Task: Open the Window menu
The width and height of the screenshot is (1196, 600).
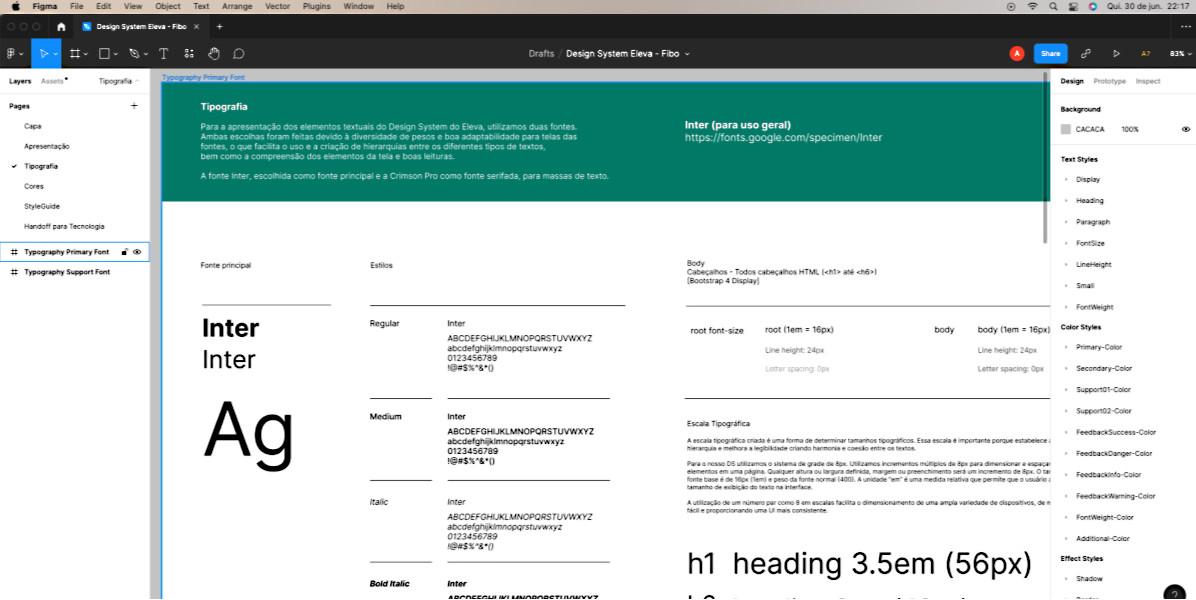Action: click(x=358, y=6)
